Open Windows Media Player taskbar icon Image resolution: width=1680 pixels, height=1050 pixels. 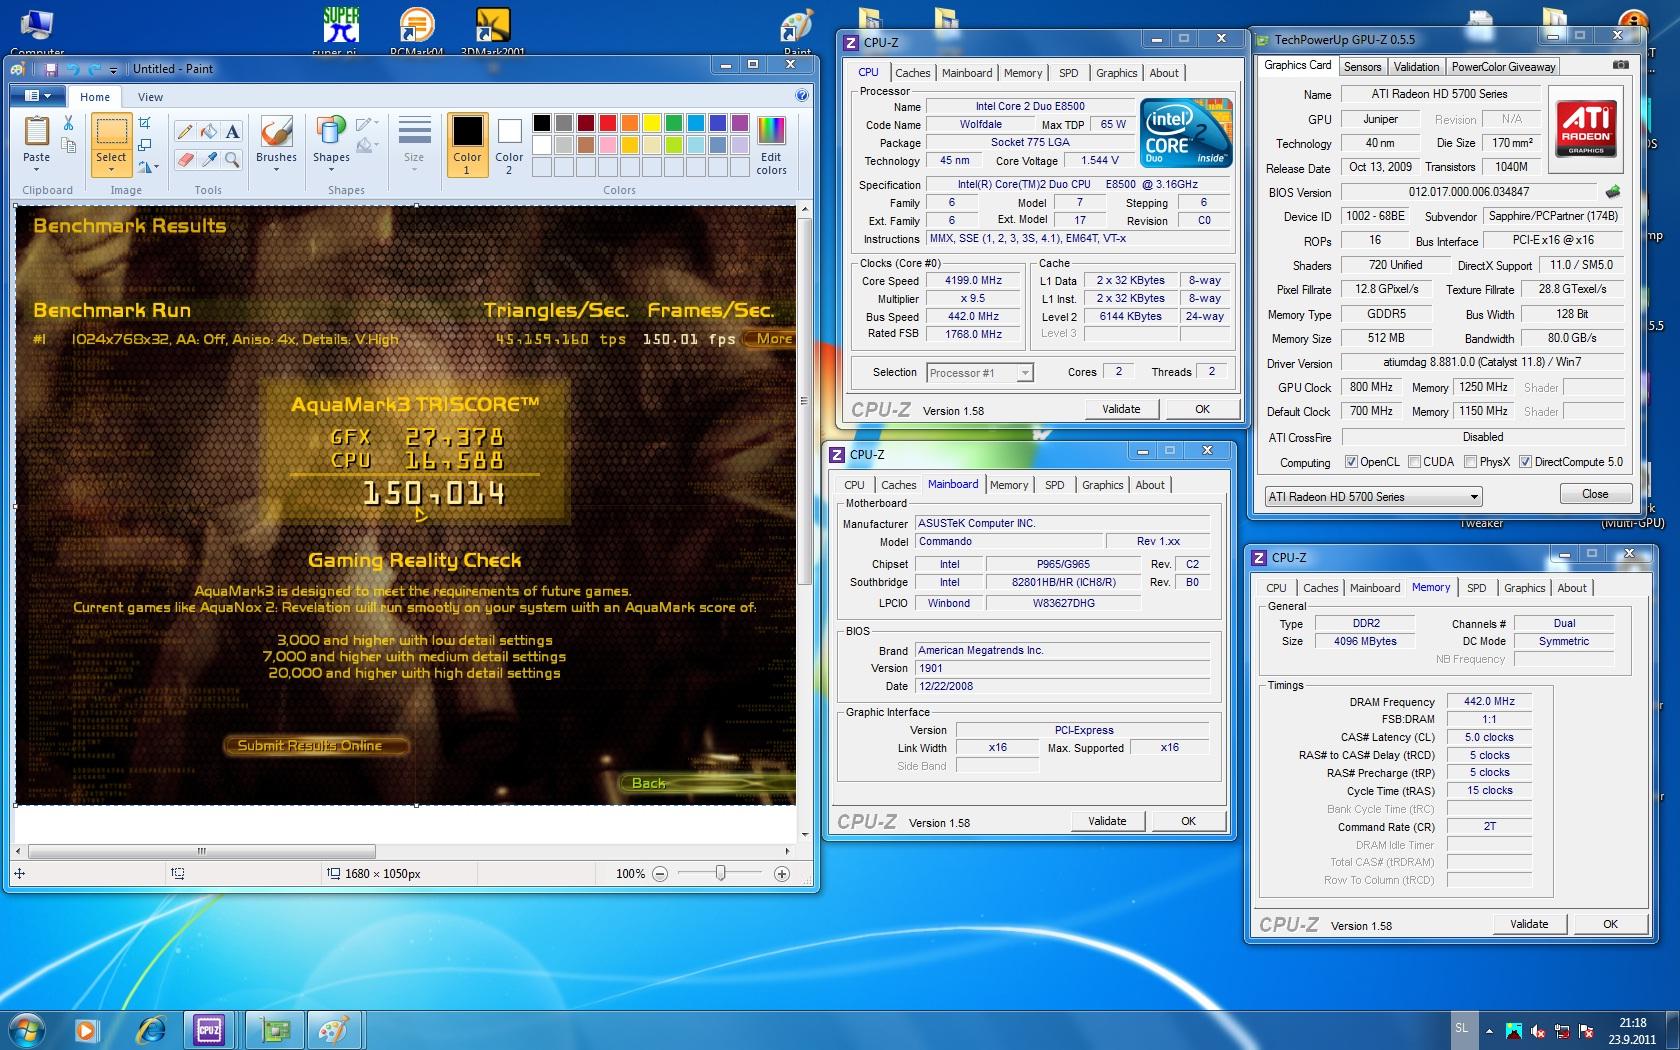87,1029
